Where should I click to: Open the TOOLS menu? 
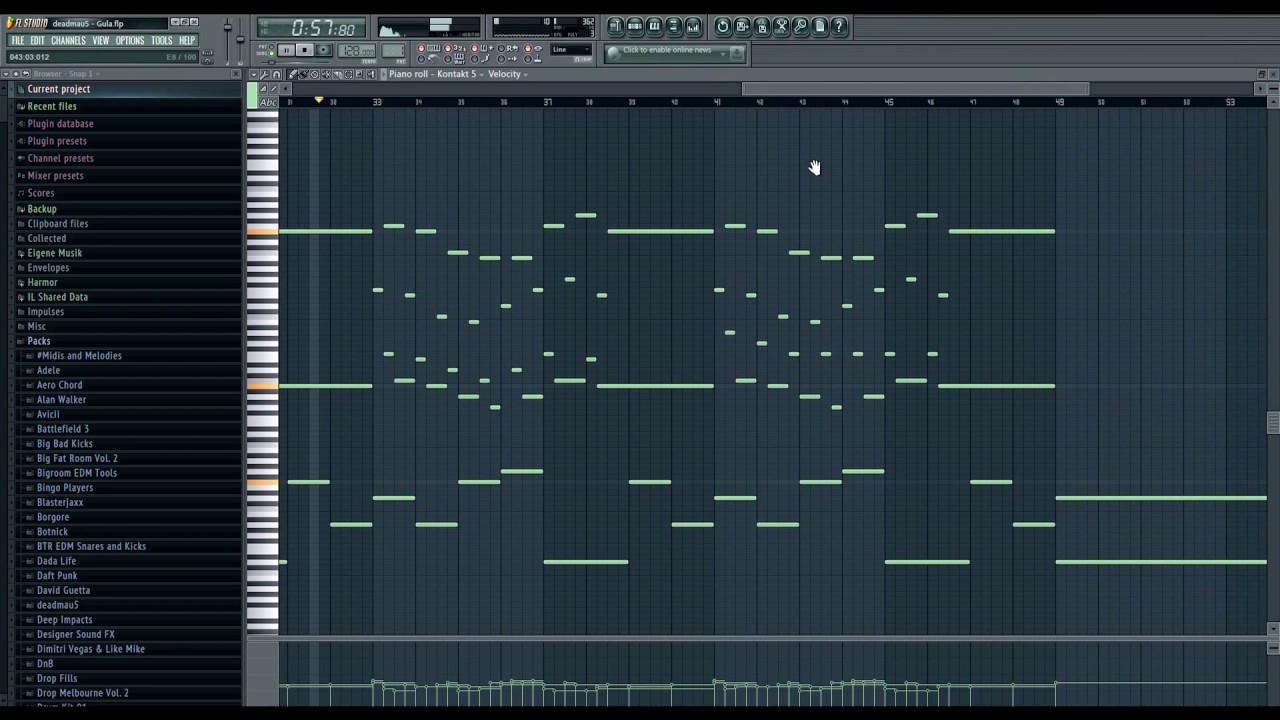point(162,41)
